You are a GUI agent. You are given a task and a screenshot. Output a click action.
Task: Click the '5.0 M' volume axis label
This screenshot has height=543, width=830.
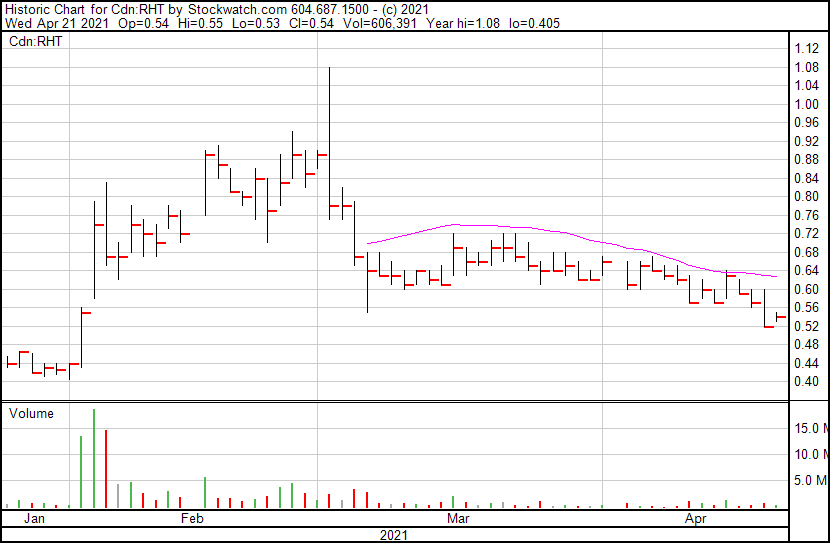pyautogui.click(x=811, y=480)
